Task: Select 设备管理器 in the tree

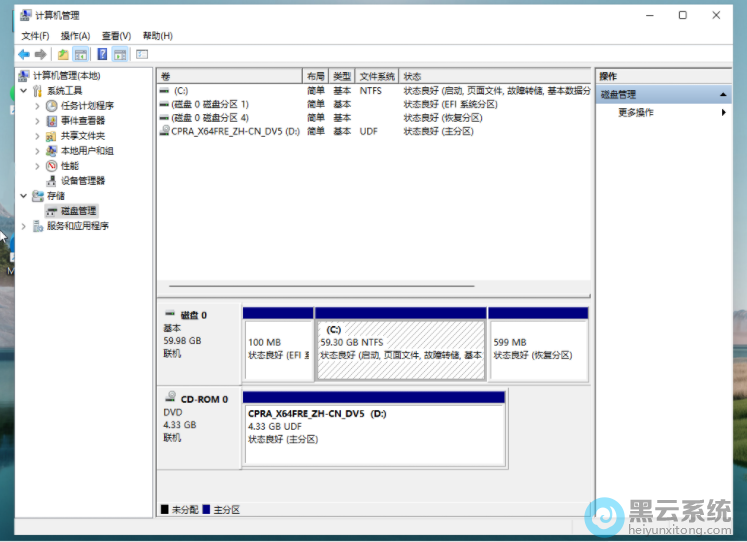Action: click(82, 181)
